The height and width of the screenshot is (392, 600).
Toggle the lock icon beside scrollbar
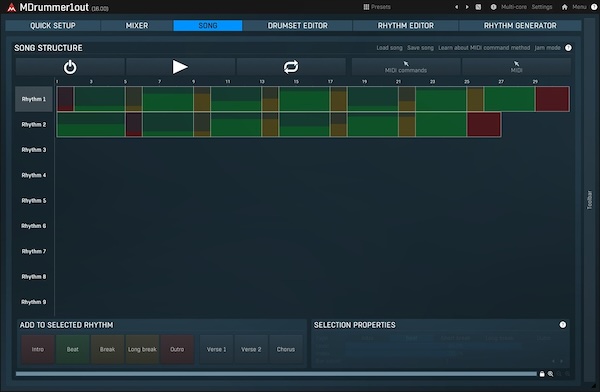click(x=542, y=374)
